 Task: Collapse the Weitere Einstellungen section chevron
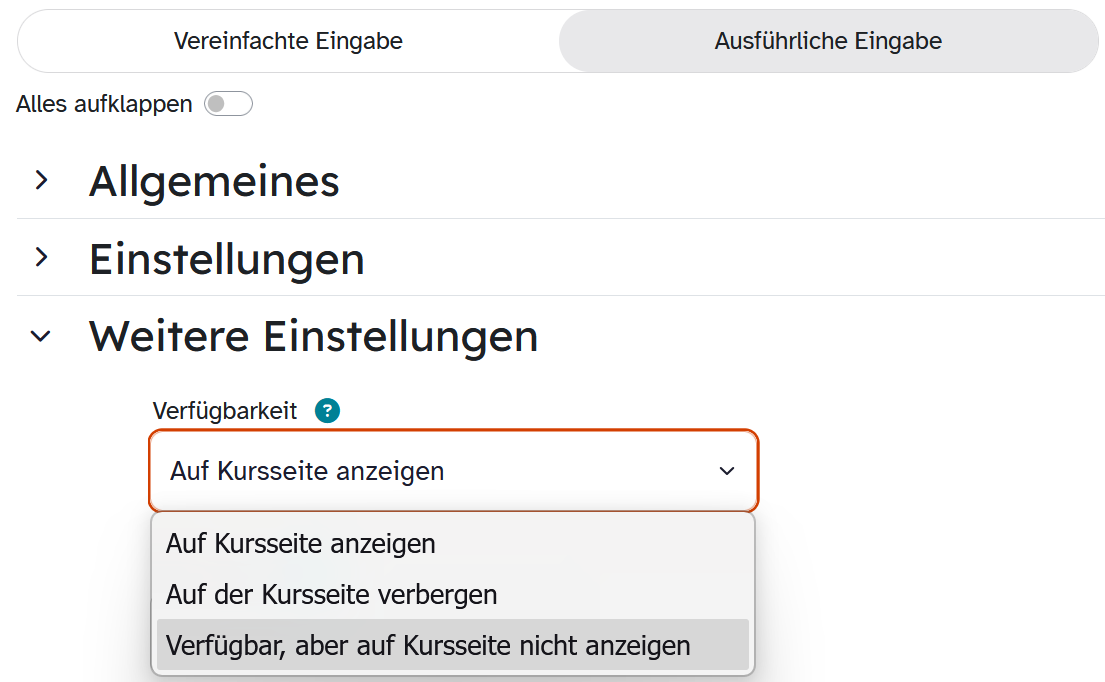click(x=41, y=336)
